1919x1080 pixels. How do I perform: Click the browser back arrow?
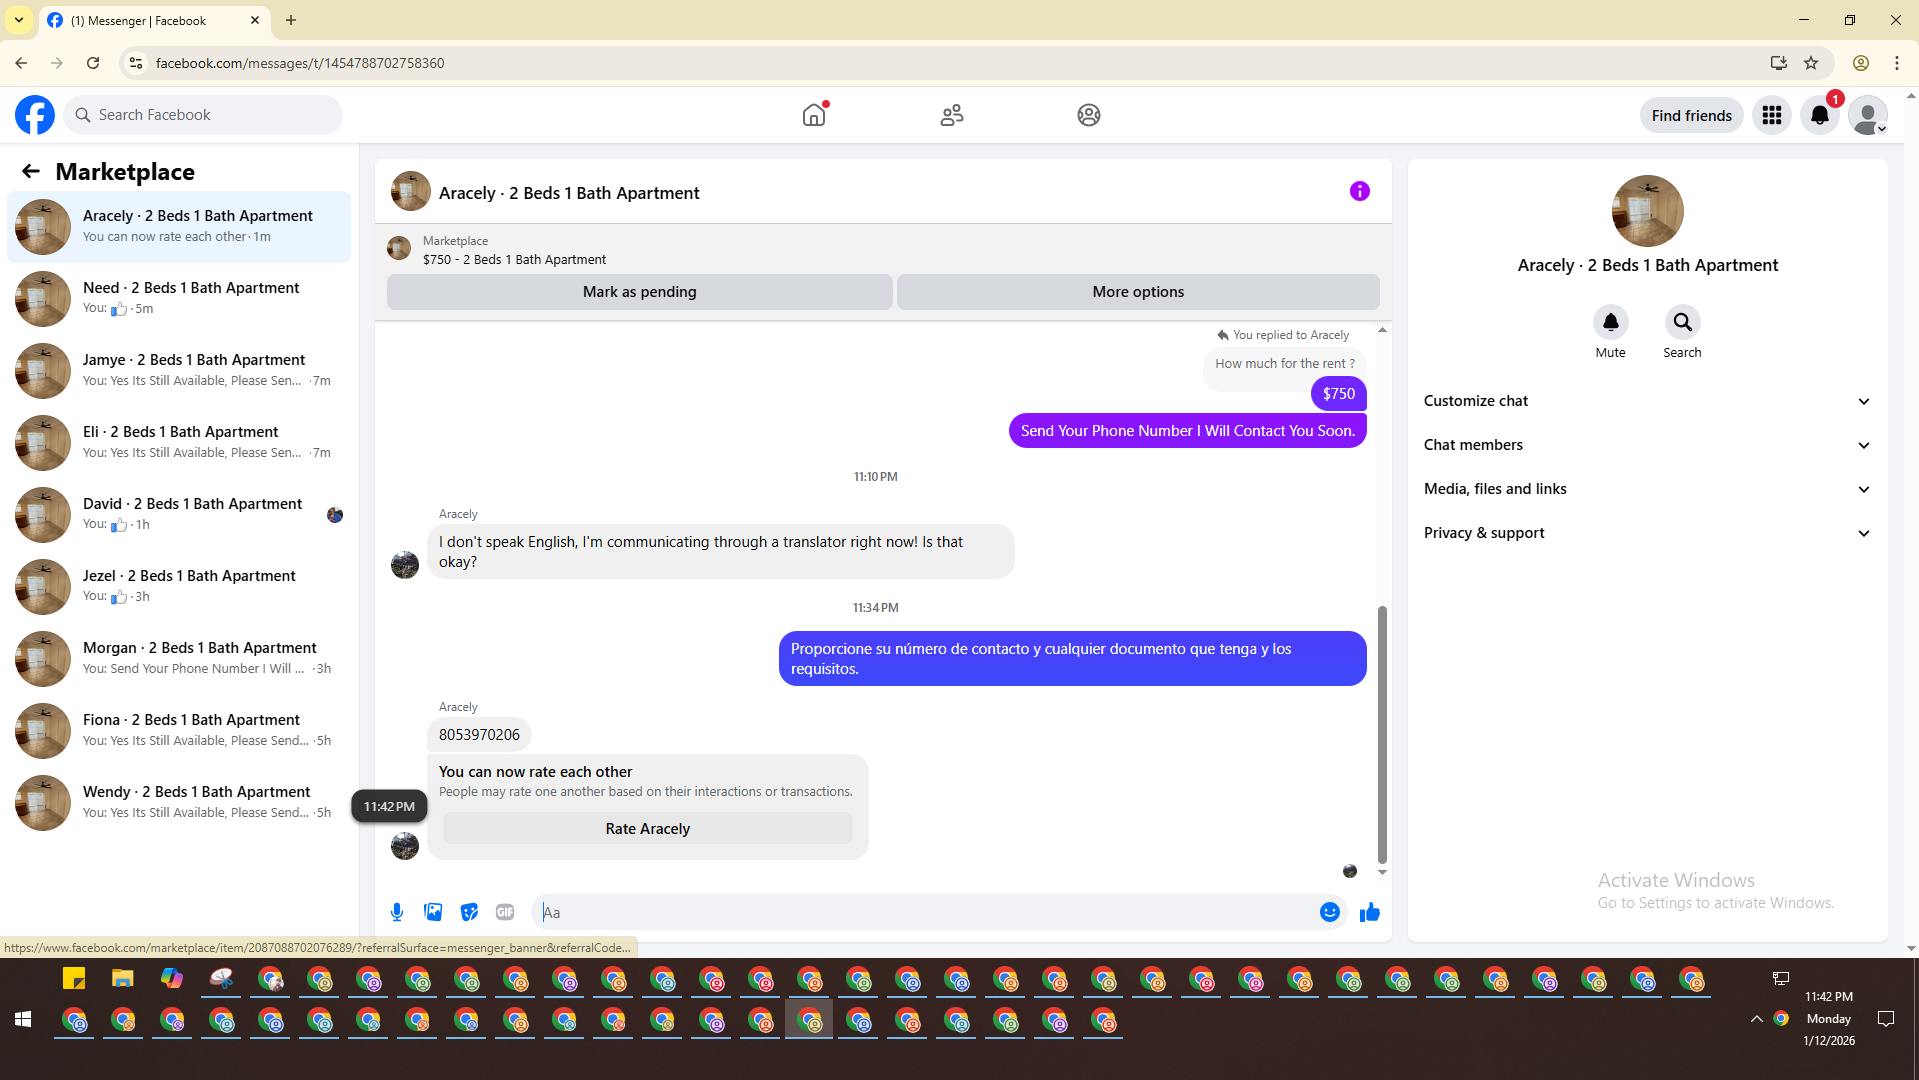tap(21, 63)
